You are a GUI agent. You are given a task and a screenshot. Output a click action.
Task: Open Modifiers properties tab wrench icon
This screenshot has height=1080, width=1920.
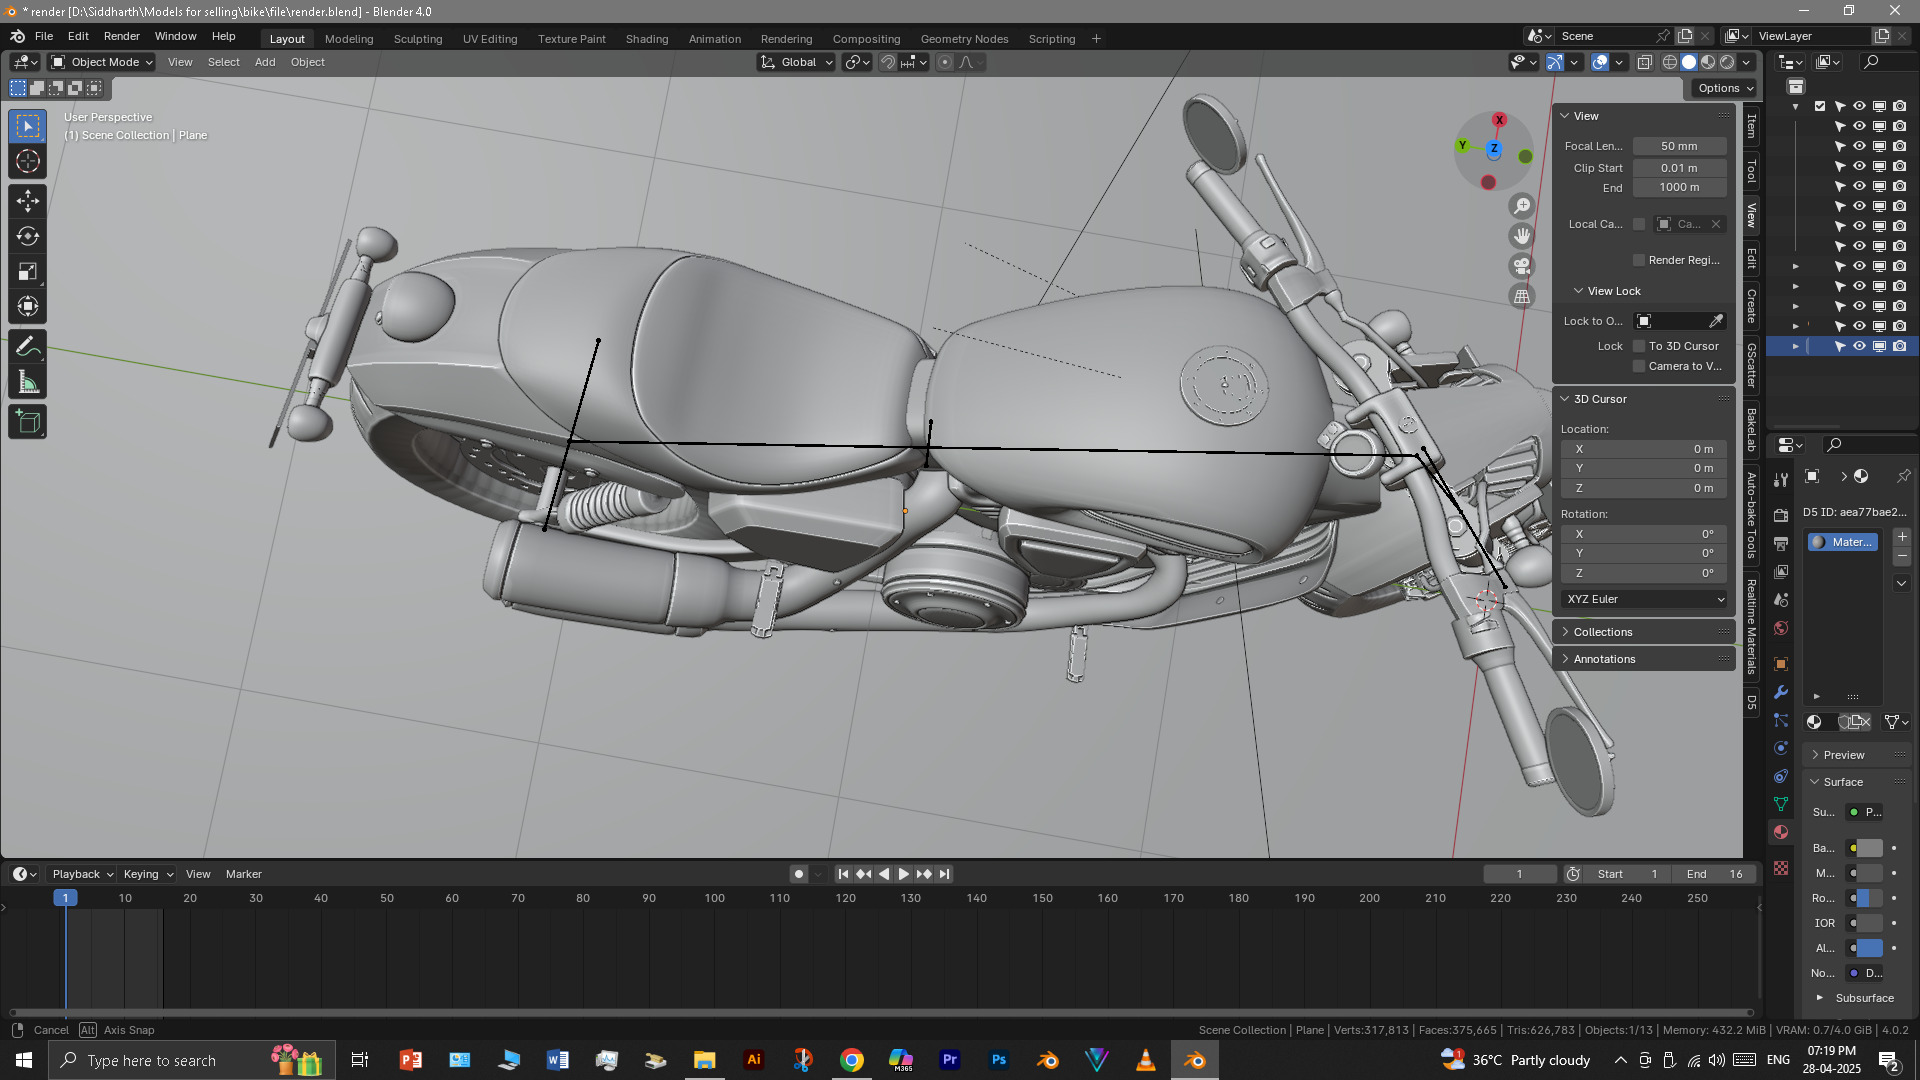coord(1781,692)
